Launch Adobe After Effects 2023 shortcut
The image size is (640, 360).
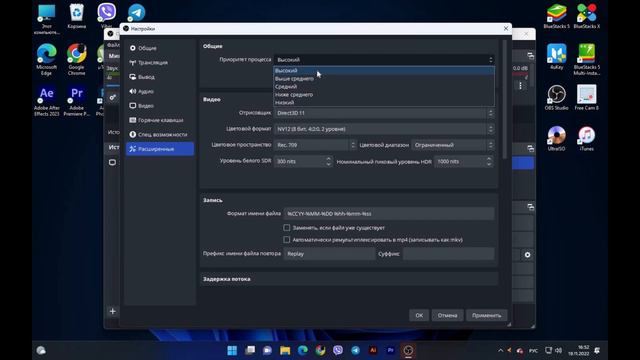[47, 101]
